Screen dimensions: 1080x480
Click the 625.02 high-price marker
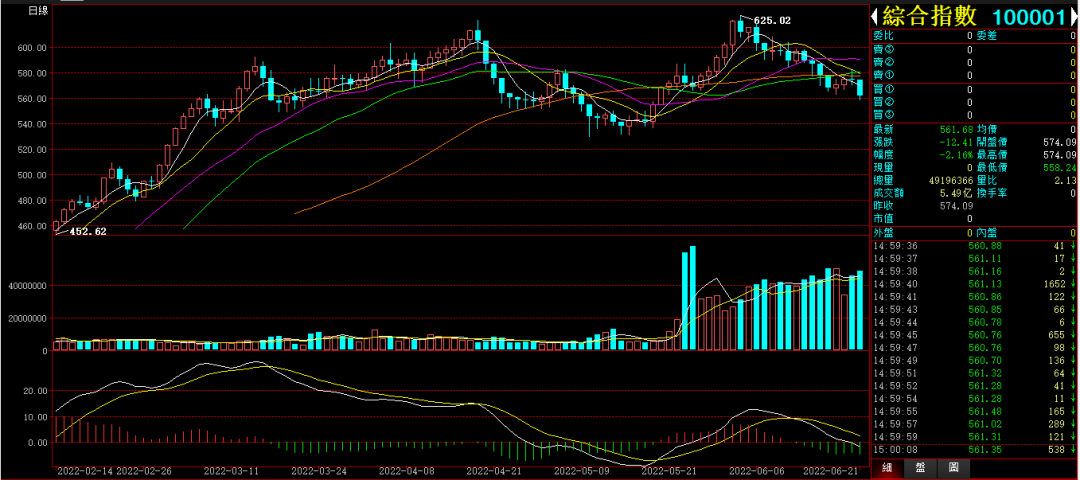coord(772,21)
